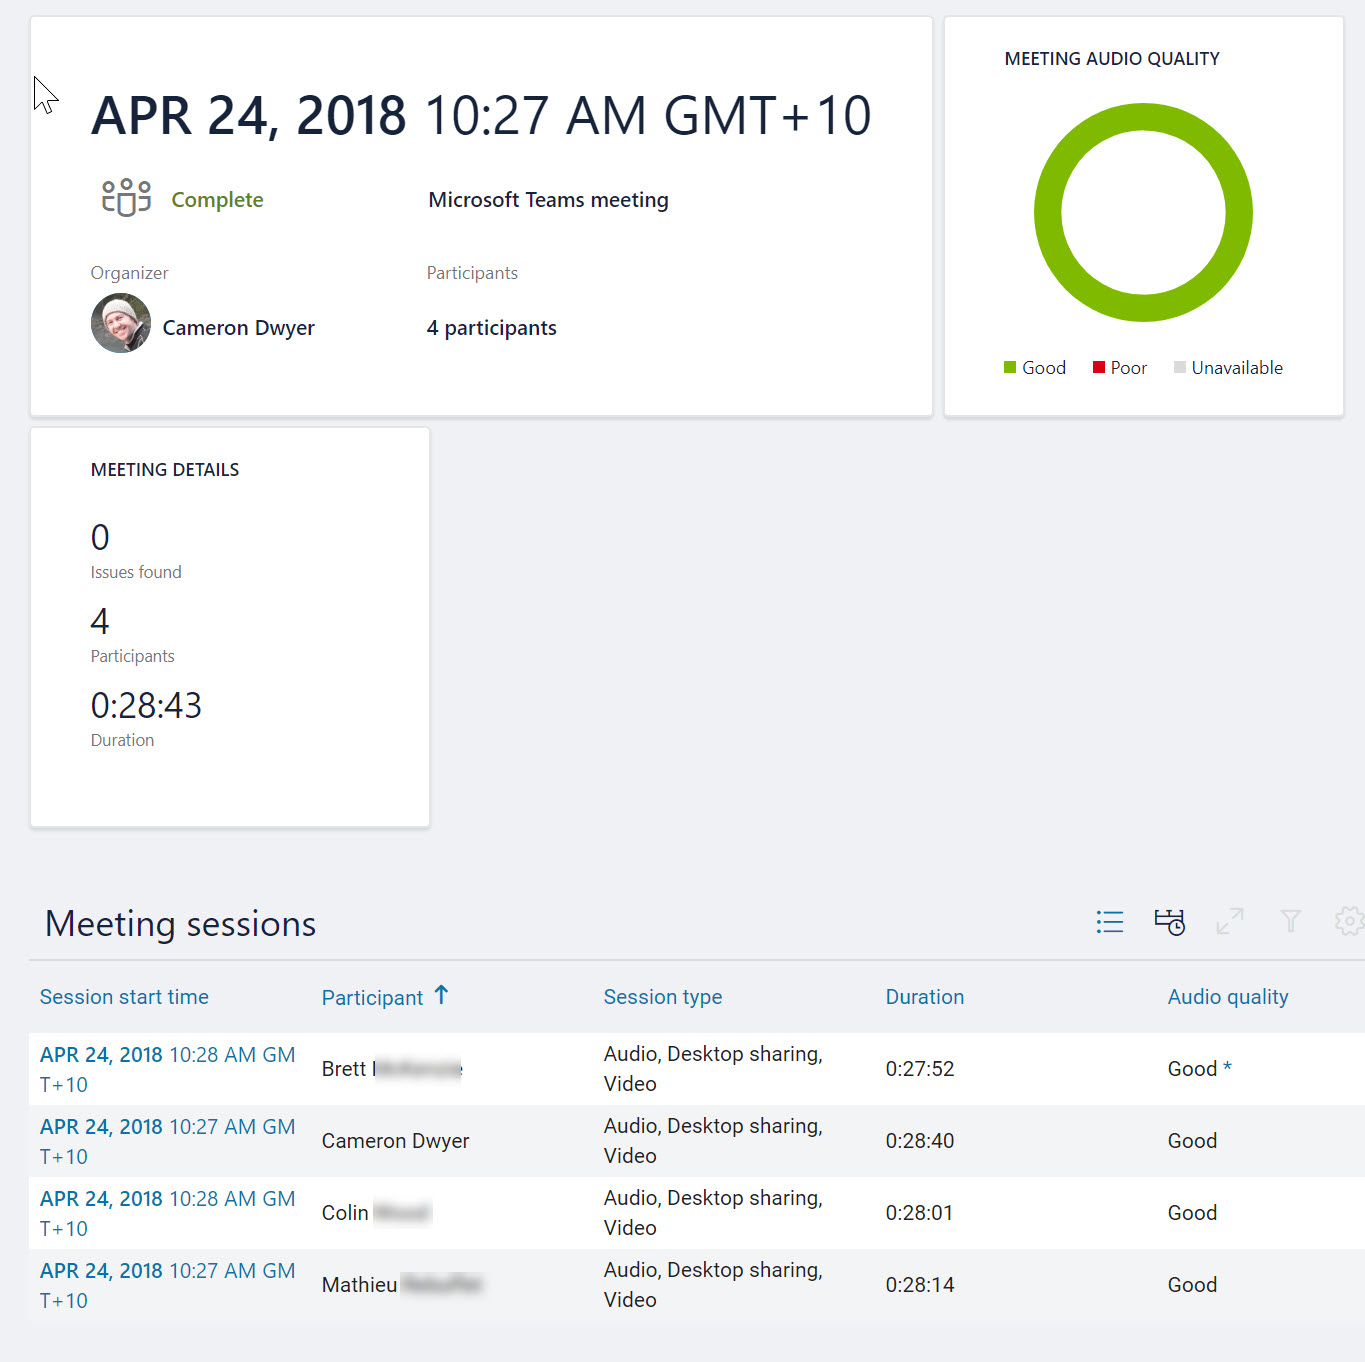Image resolution: width=1365 pixels, height=1362 pixels.
Task: Open Brett's session APR 24 10:28 AM
Action: coord(167,1069)
